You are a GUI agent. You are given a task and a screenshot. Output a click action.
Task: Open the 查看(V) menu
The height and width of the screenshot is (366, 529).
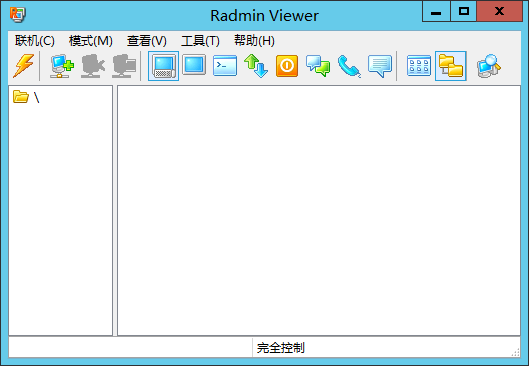pos(147,41)
